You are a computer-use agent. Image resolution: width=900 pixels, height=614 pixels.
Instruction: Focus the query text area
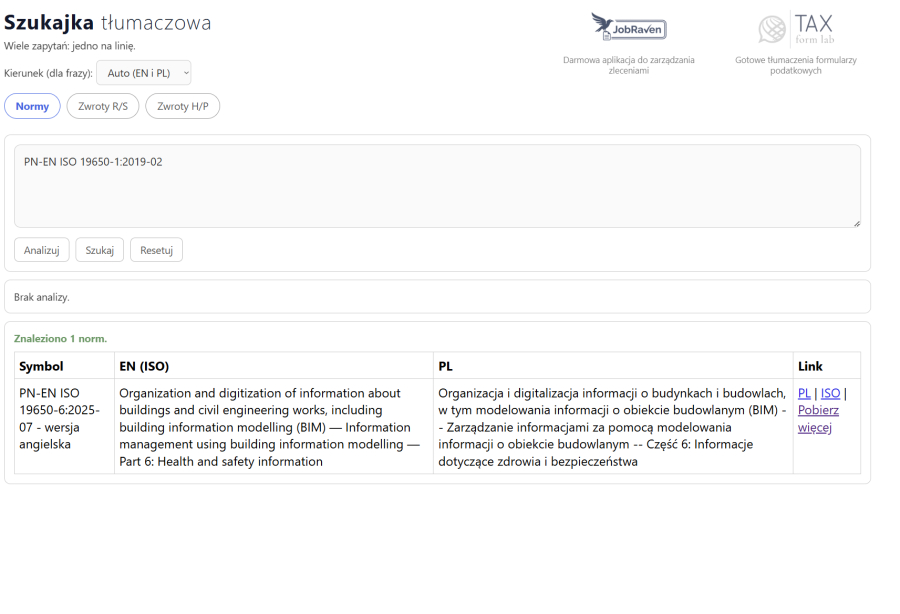436,186
